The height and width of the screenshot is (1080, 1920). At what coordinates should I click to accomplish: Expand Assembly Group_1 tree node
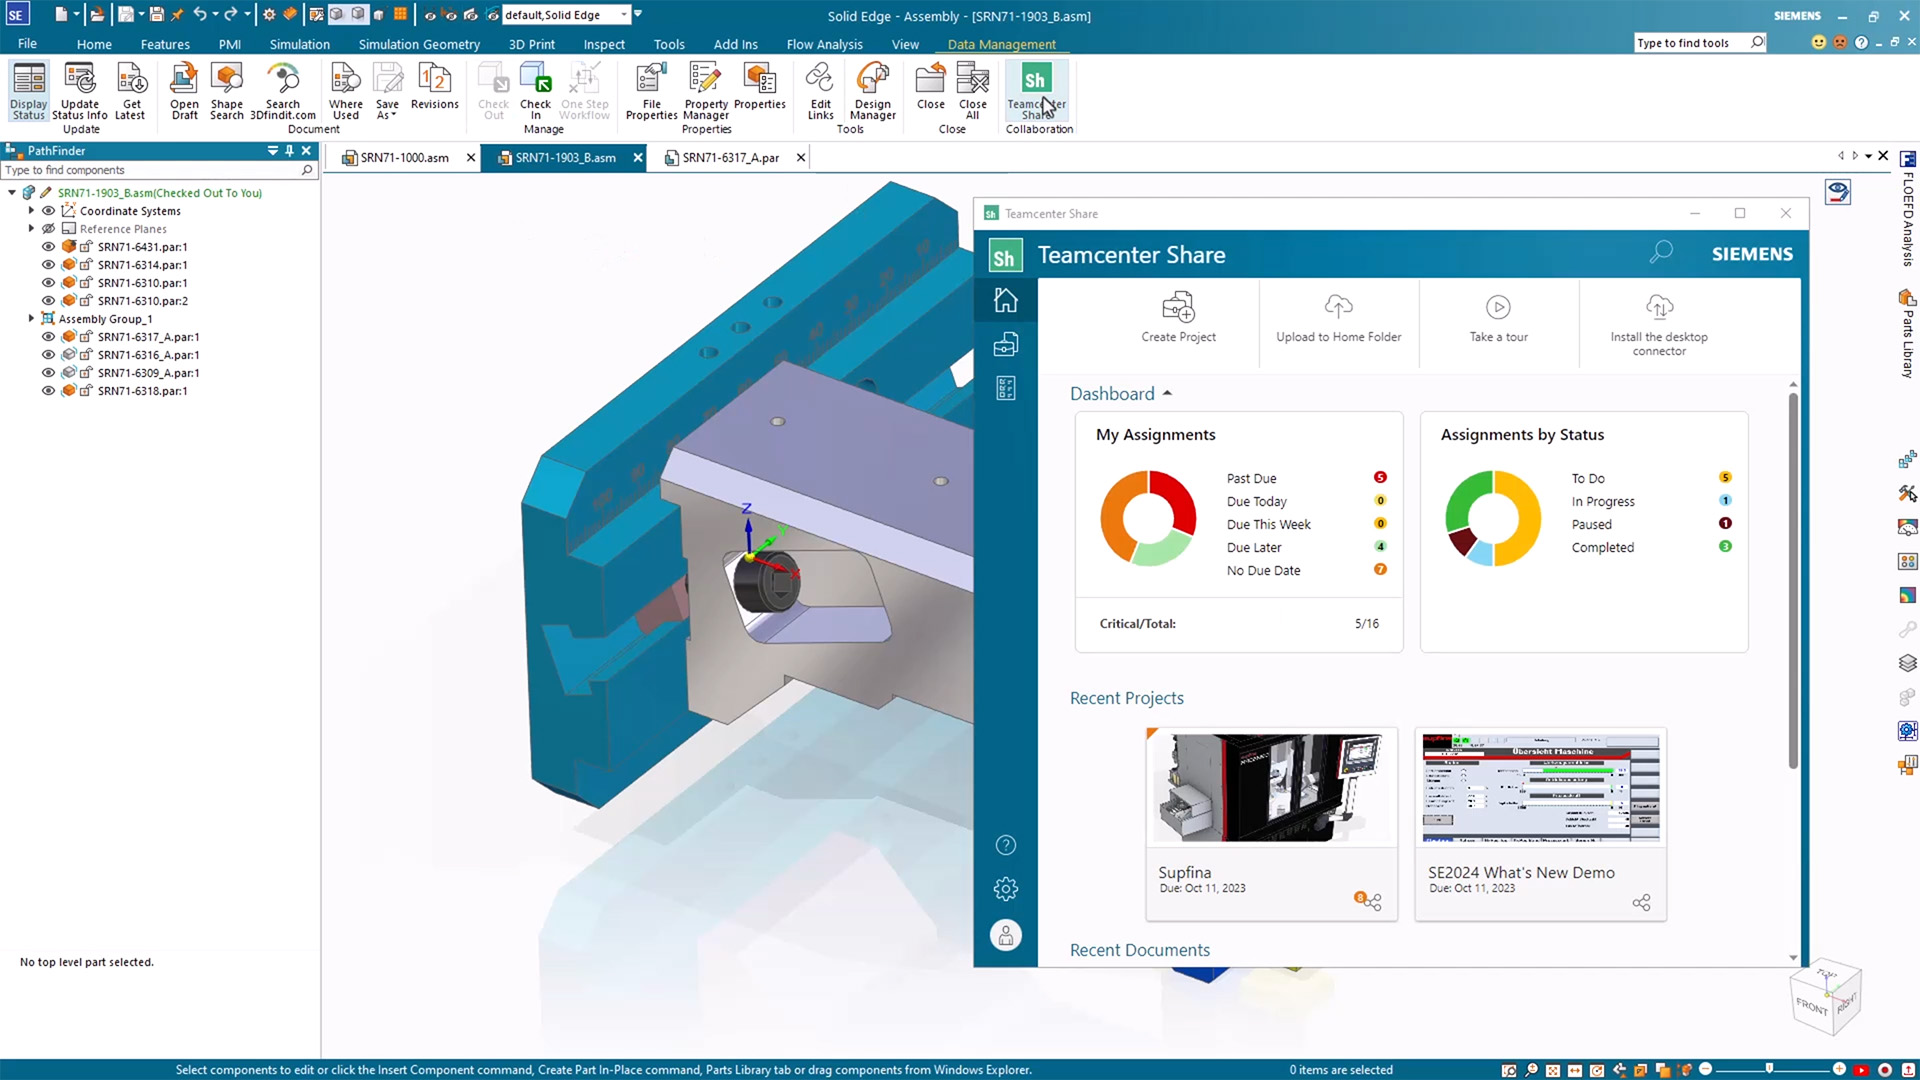coord(30,318)
